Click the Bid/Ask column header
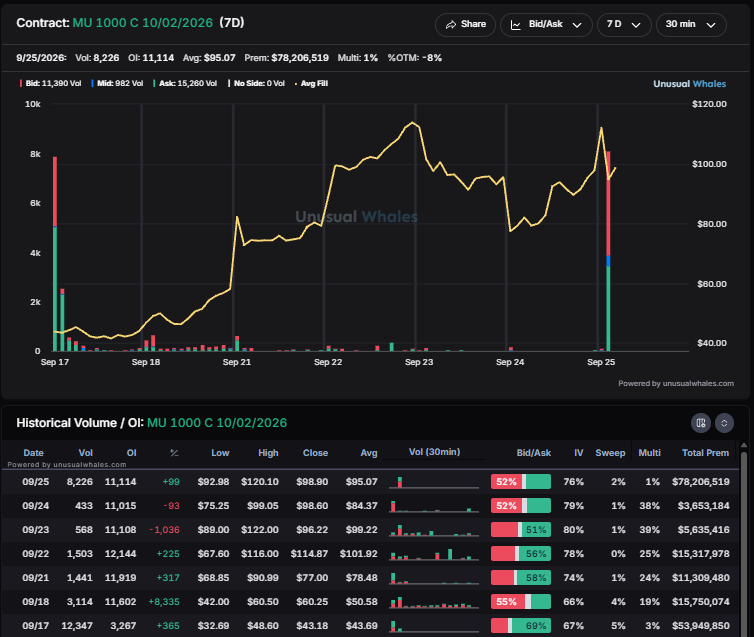 (534, 452)
